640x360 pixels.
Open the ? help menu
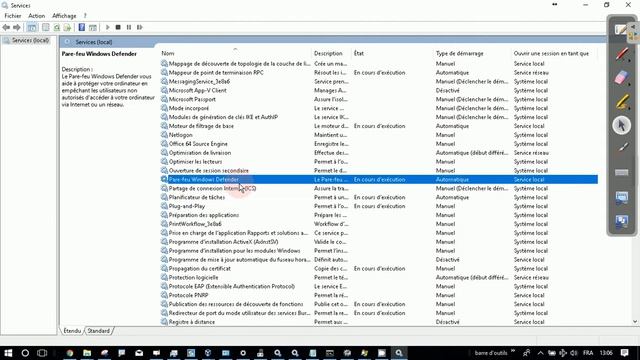(85, 16)
